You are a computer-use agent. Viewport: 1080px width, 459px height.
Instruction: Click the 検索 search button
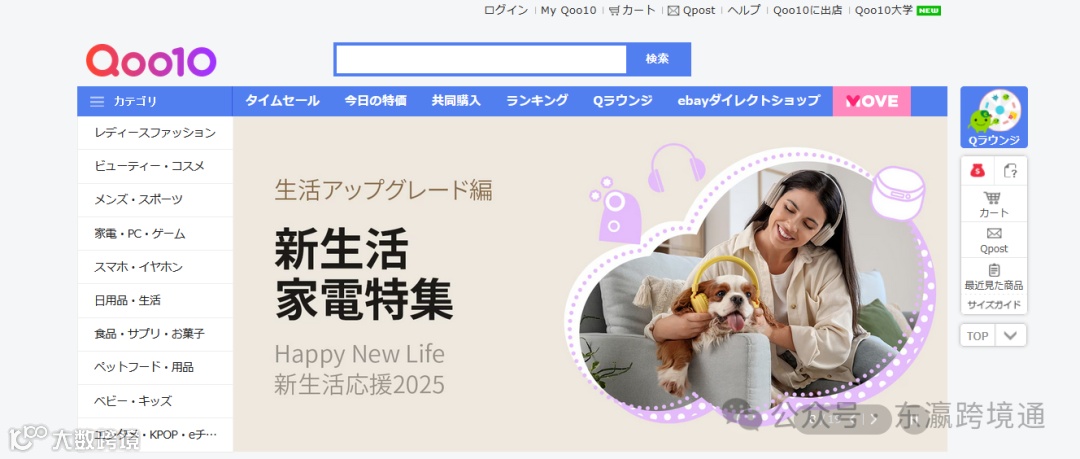tap(658, 59)
